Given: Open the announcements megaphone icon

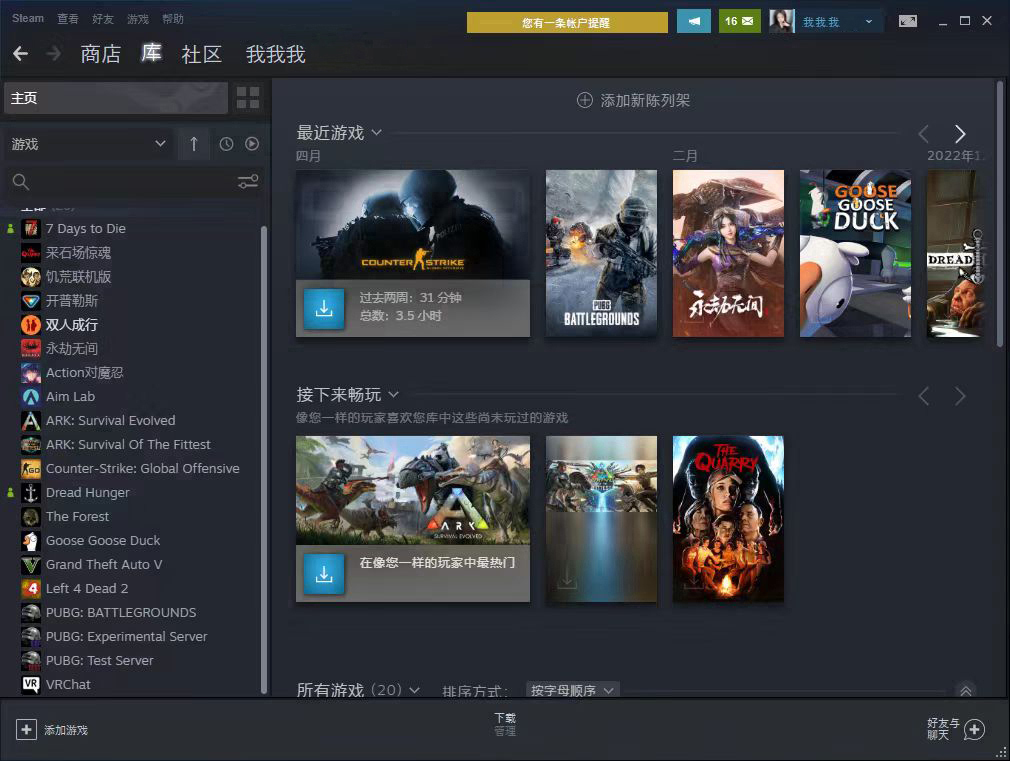Looking at the screenshot, I should pos(694,21).
